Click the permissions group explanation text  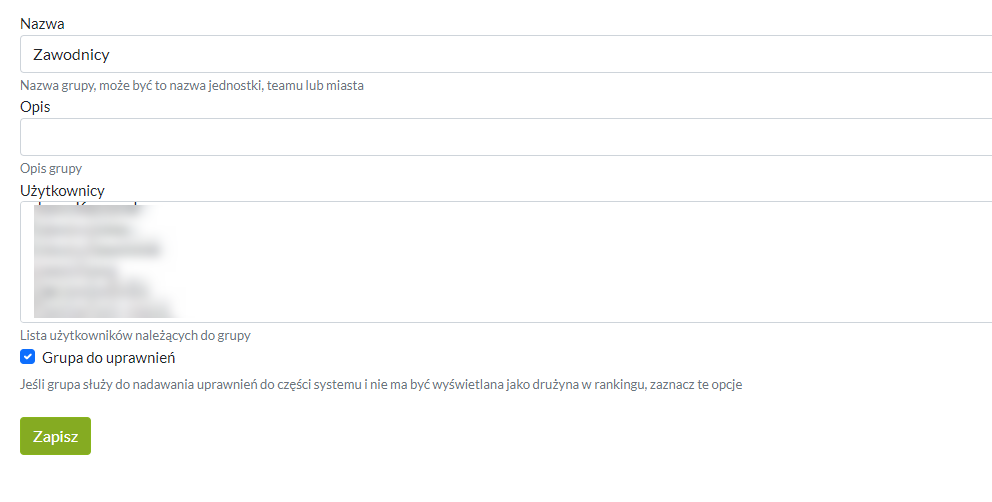(x=381, y=384)
